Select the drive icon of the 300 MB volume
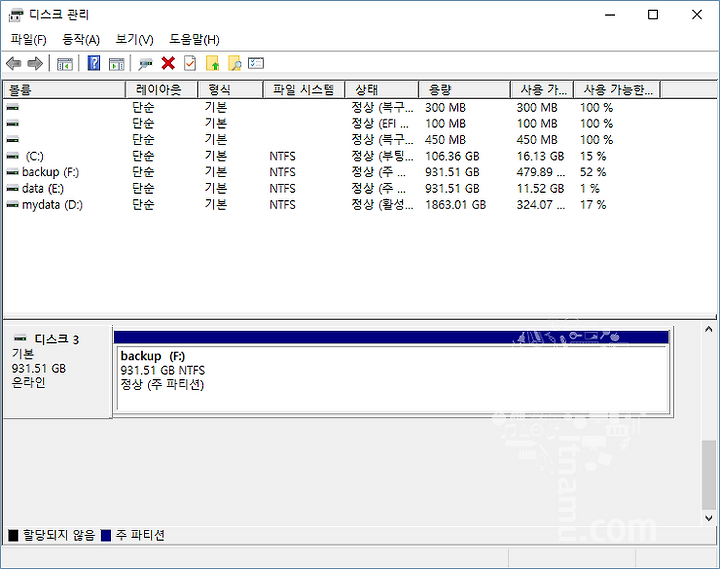 point(13,107)
